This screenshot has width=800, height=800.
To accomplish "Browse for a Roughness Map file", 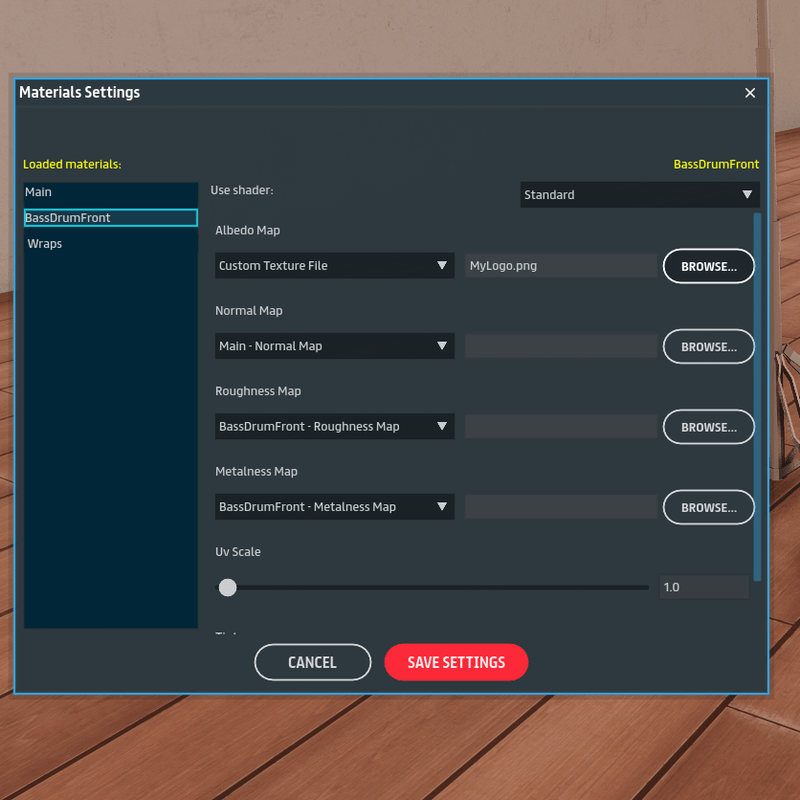I will [x=708, y=427].
